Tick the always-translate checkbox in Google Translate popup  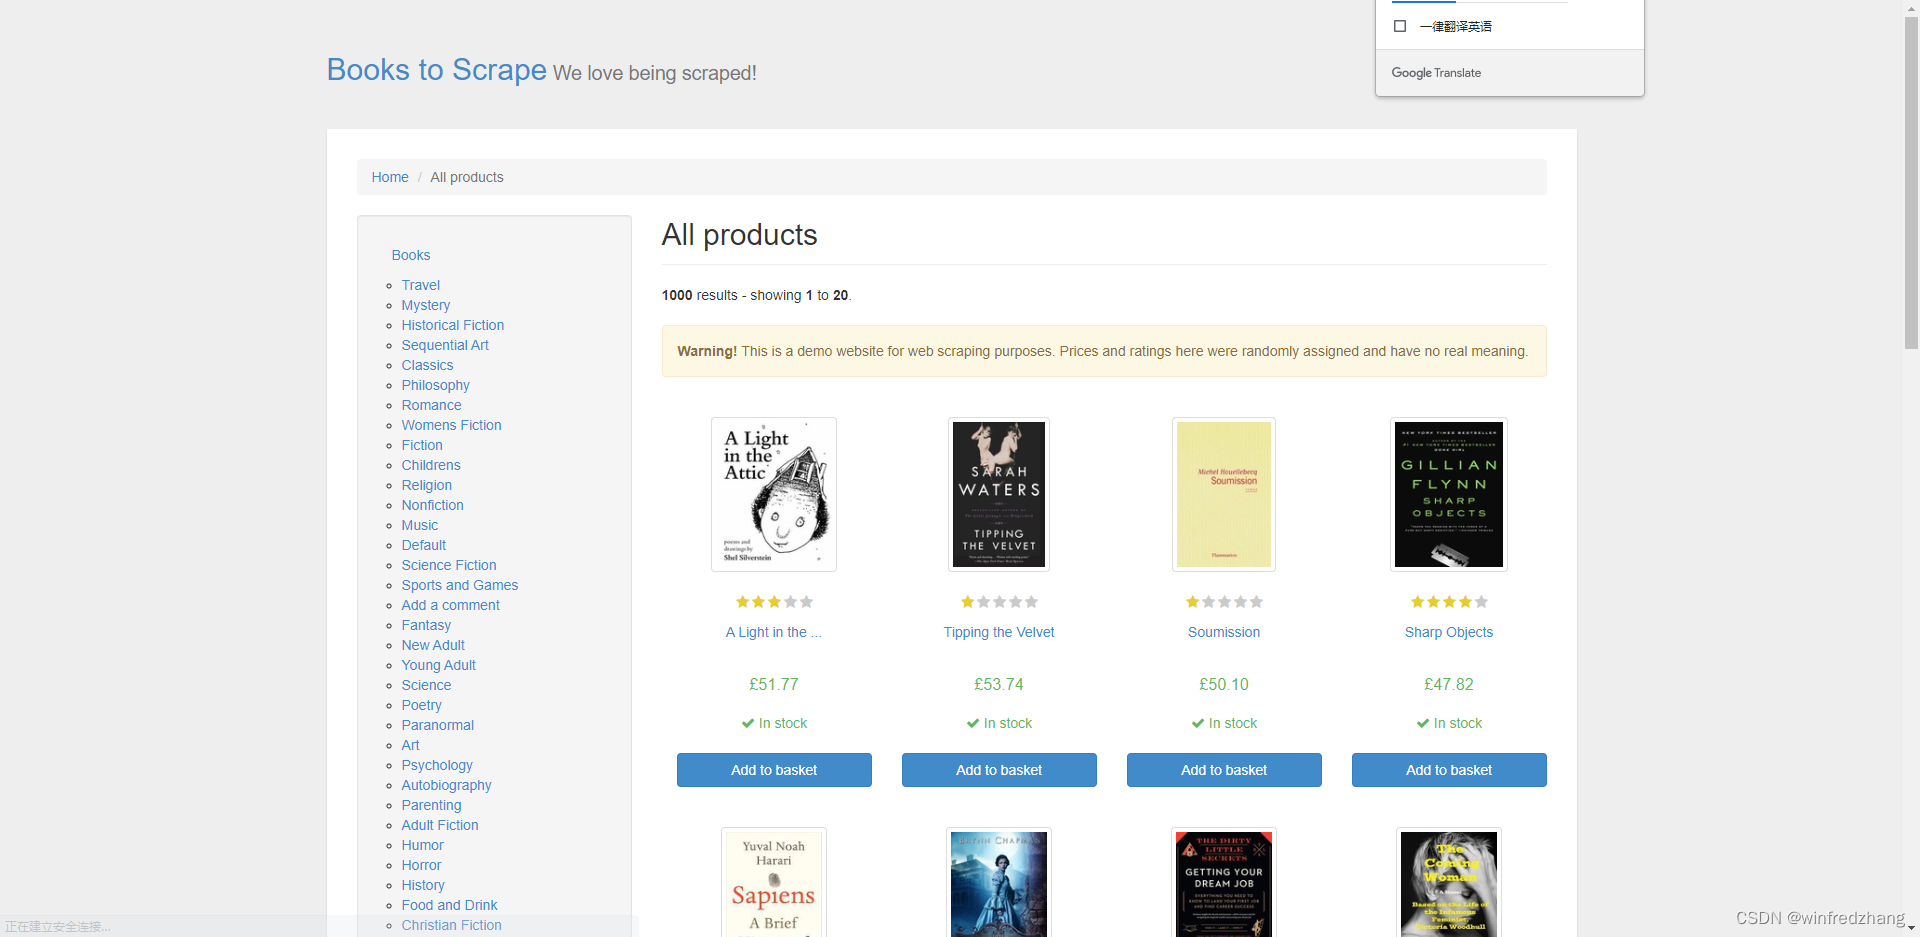[x=1400, y=26]
